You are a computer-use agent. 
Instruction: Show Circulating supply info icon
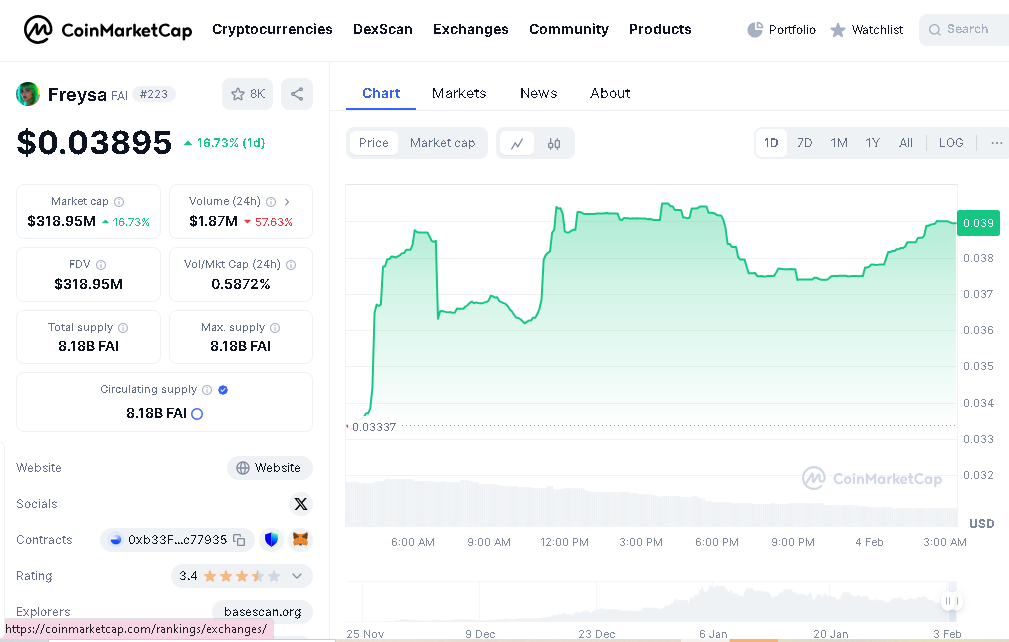(207, 390)
